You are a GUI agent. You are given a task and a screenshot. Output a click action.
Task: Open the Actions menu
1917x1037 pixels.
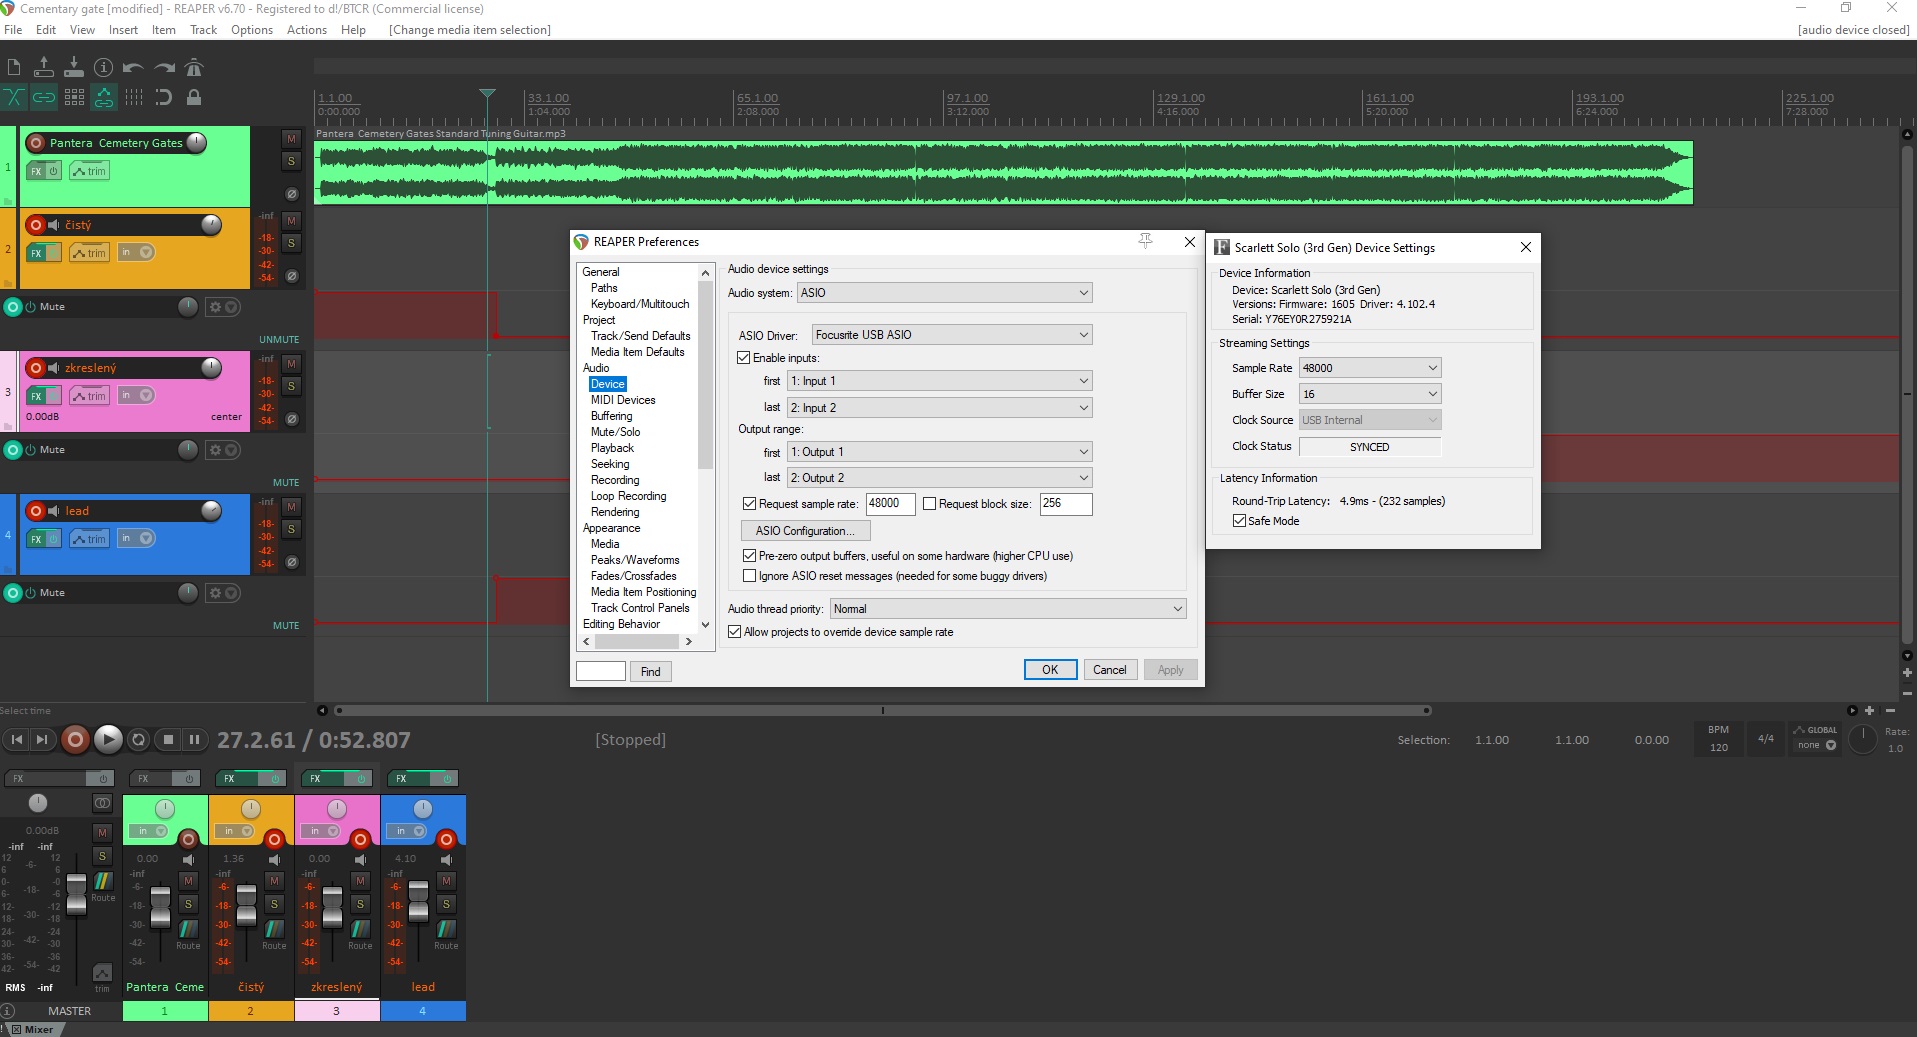tap(306, 30)
